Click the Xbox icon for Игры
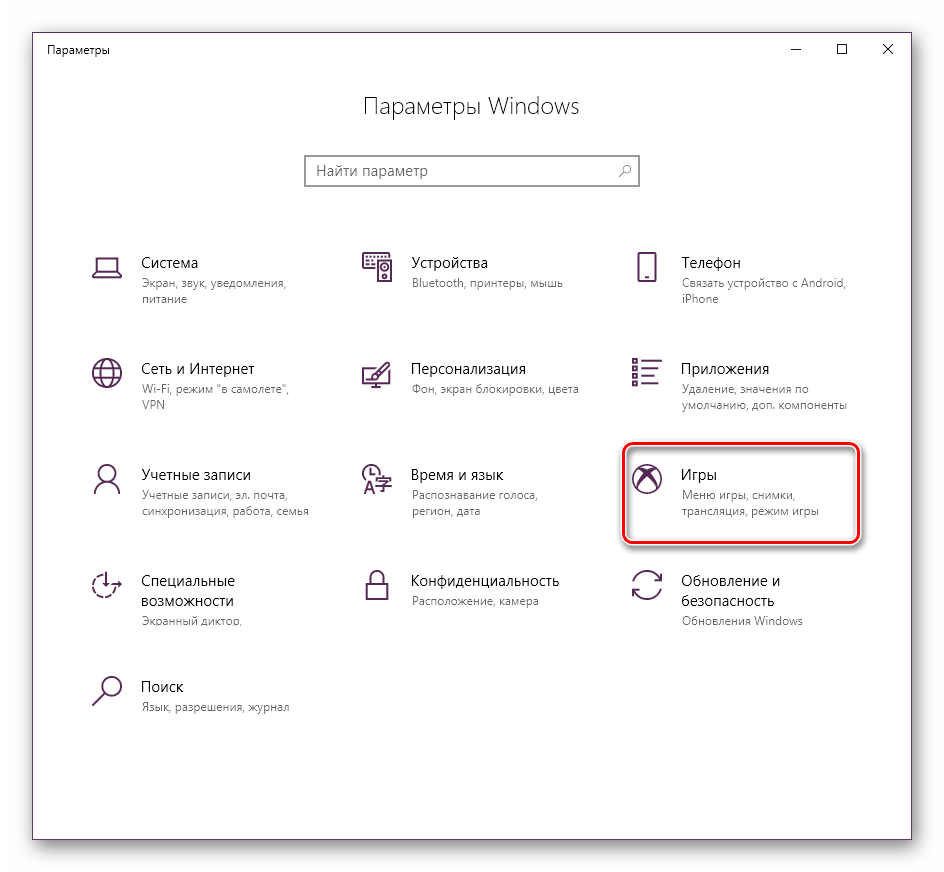This screenshot has width=944, height=872. (646, 479)
